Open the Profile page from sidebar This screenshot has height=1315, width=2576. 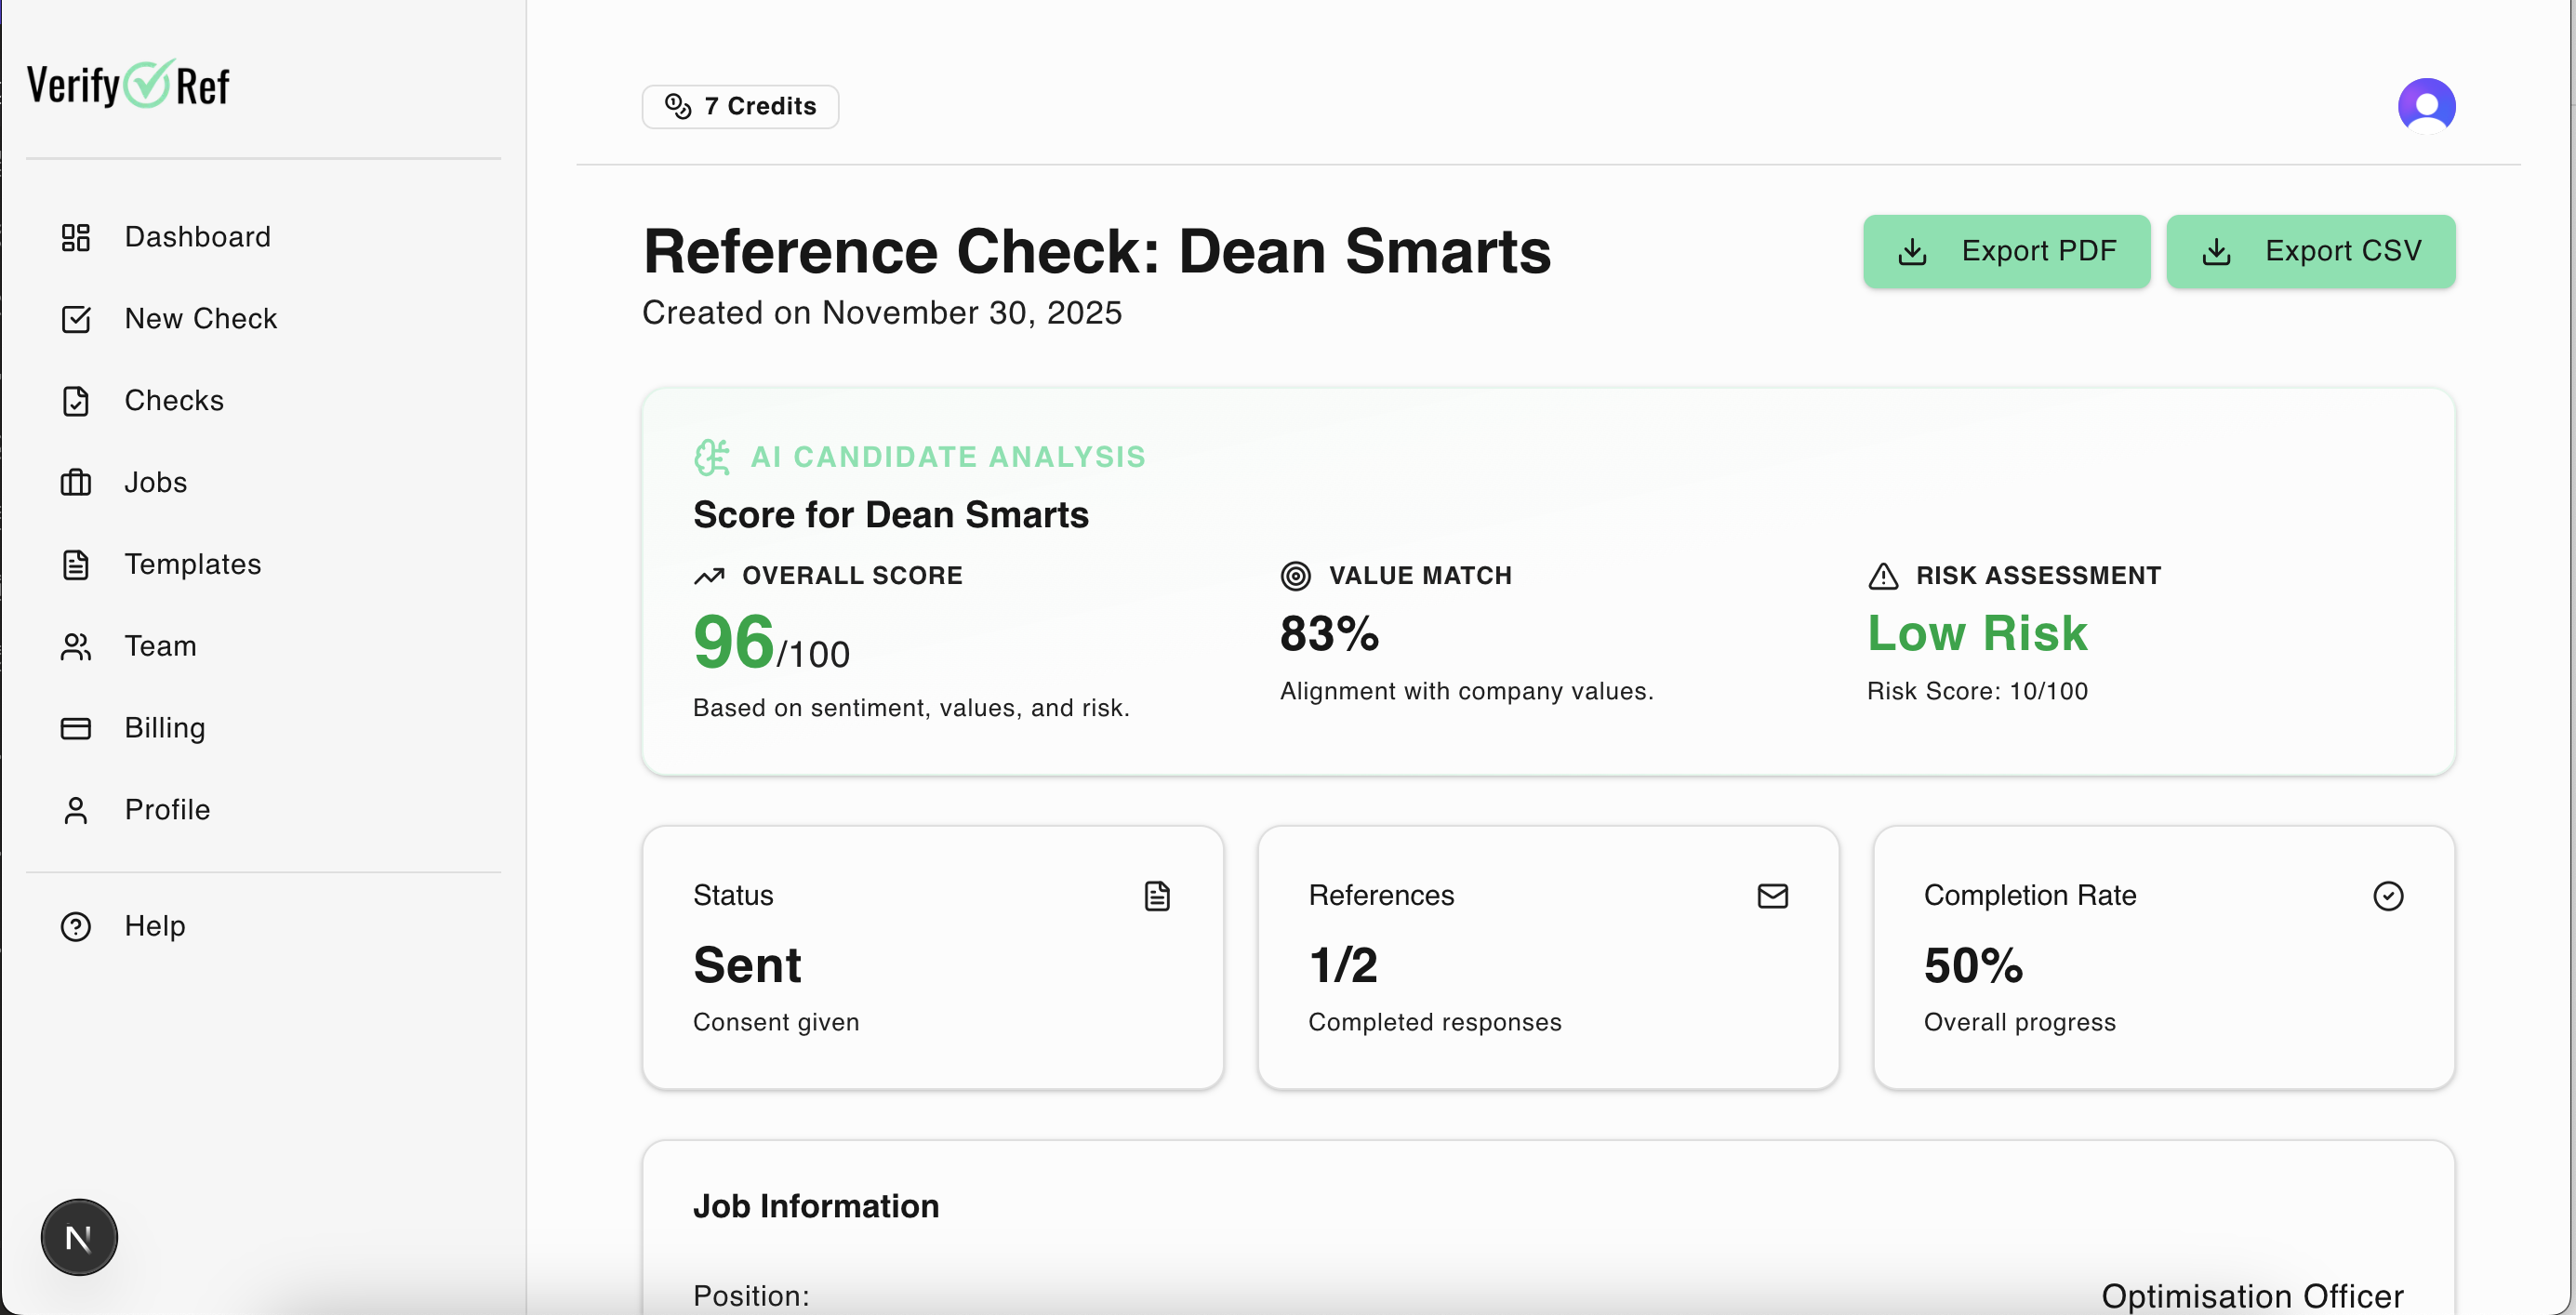167,810
